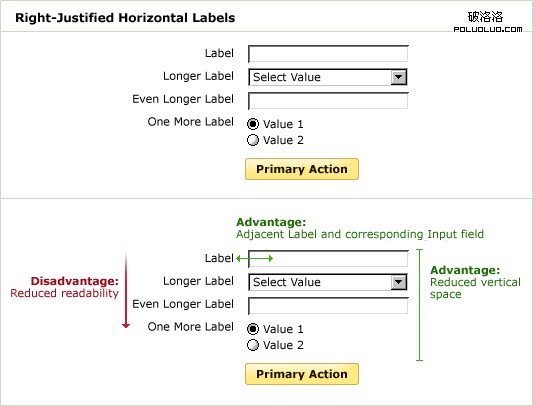The width and height of the screenshot is (533, 406).
Task: Select Value 1 radio in bottom form
Action: [x=253, y=329]
